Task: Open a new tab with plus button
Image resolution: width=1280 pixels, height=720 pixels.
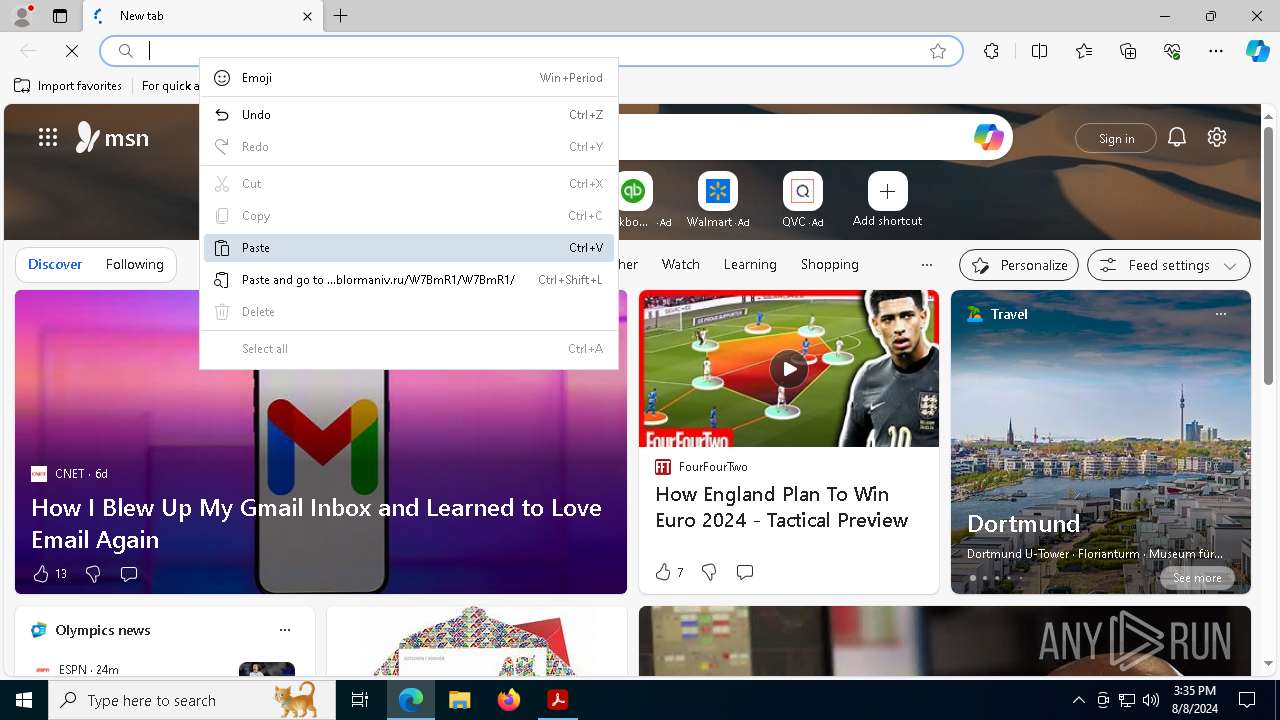Action: click(x=341, y=16)
